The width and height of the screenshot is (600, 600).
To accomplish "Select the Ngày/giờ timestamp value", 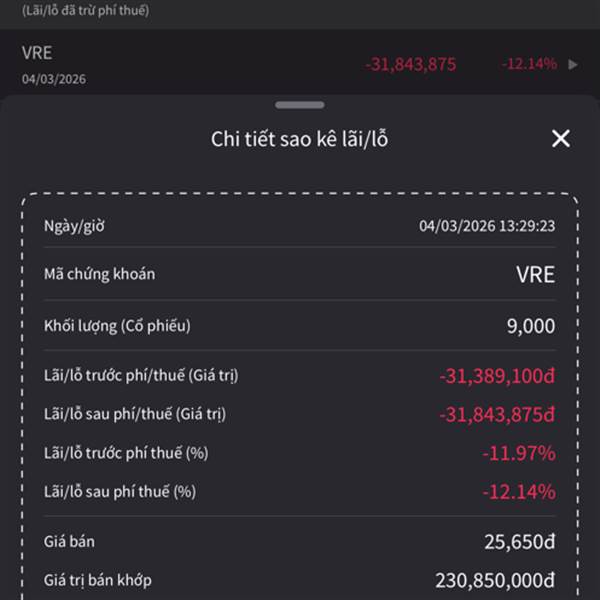I will (487, 226).
